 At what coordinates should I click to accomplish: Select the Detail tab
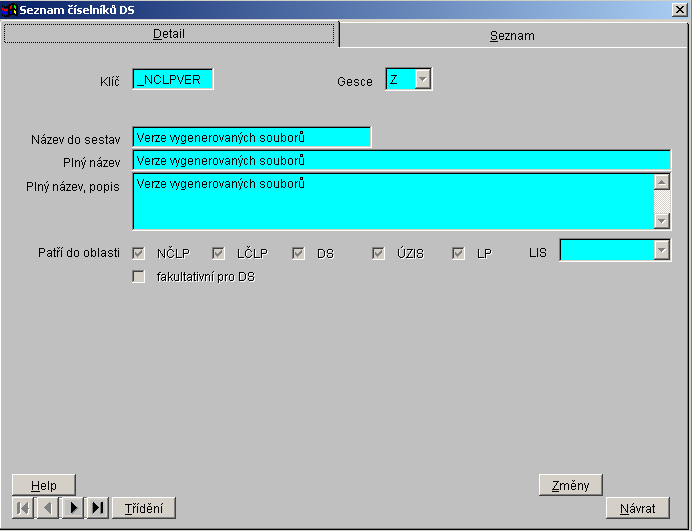(169, 34)
